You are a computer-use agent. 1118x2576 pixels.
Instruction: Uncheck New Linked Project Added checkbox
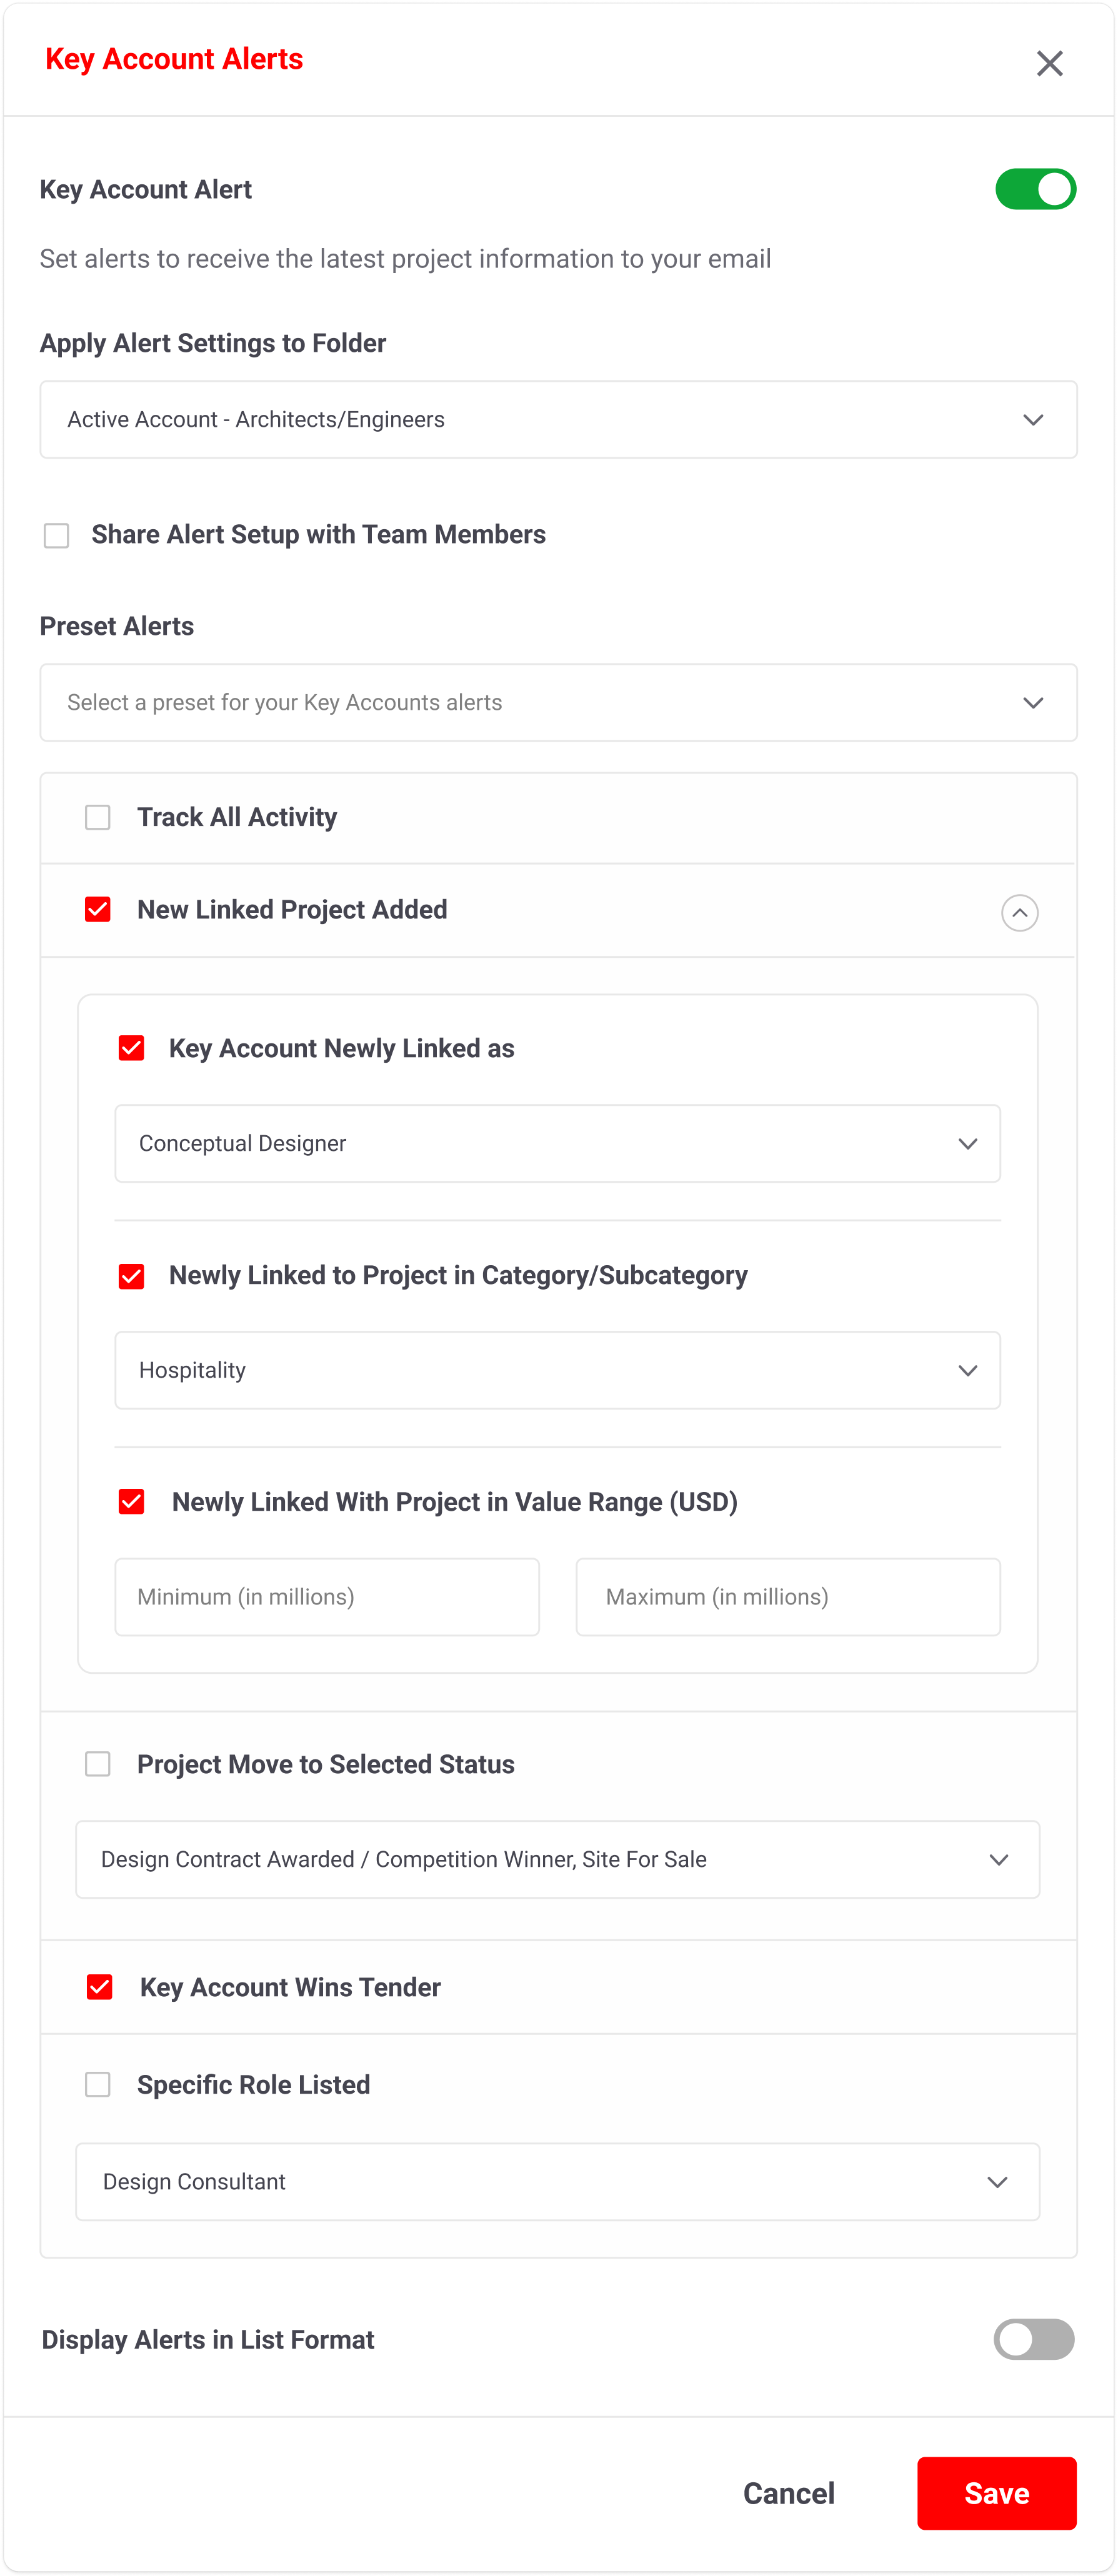coord(98,909)
